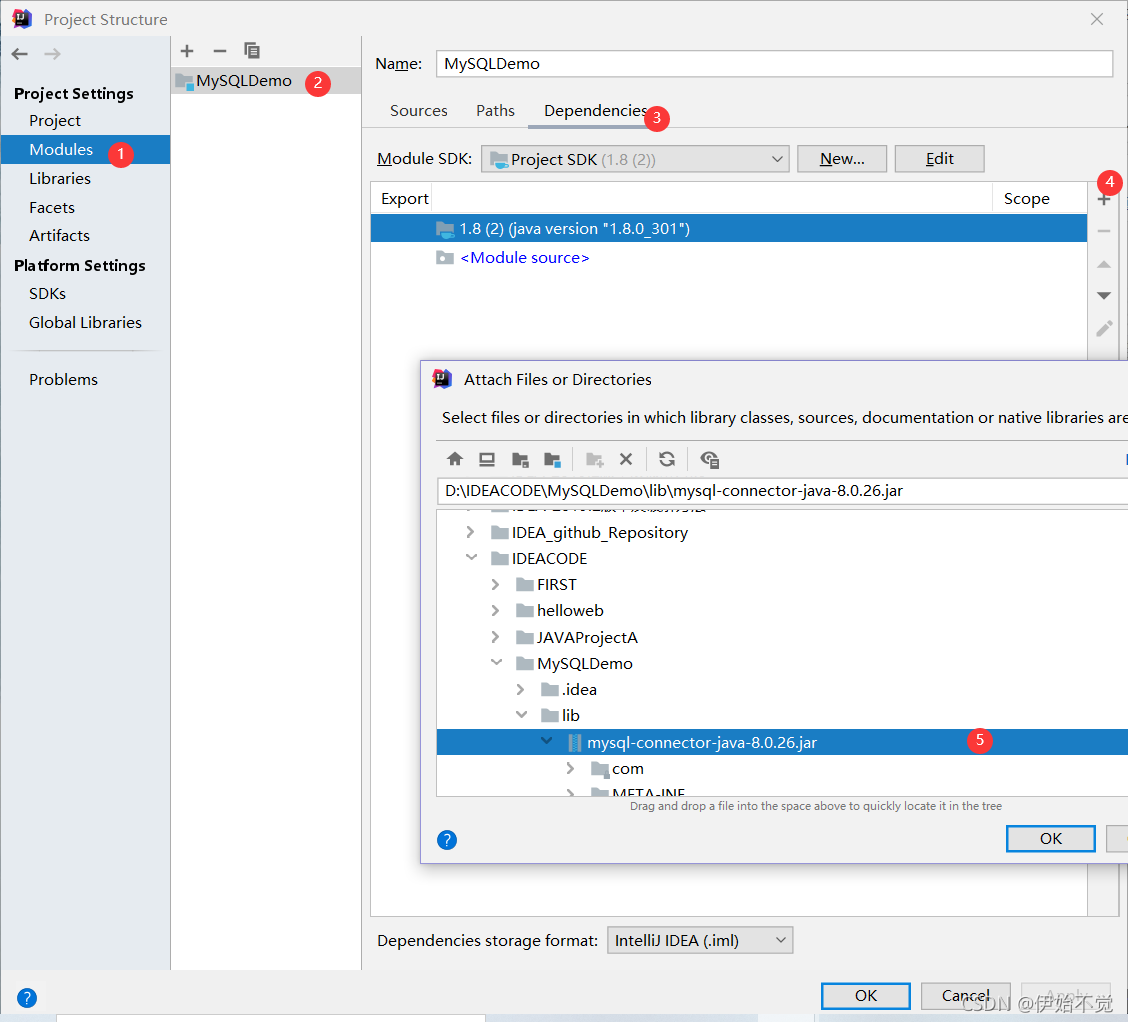Viewport: 1128px width, 1022px height.
Task: Expand FIRST folder
Action: (496, 585)
